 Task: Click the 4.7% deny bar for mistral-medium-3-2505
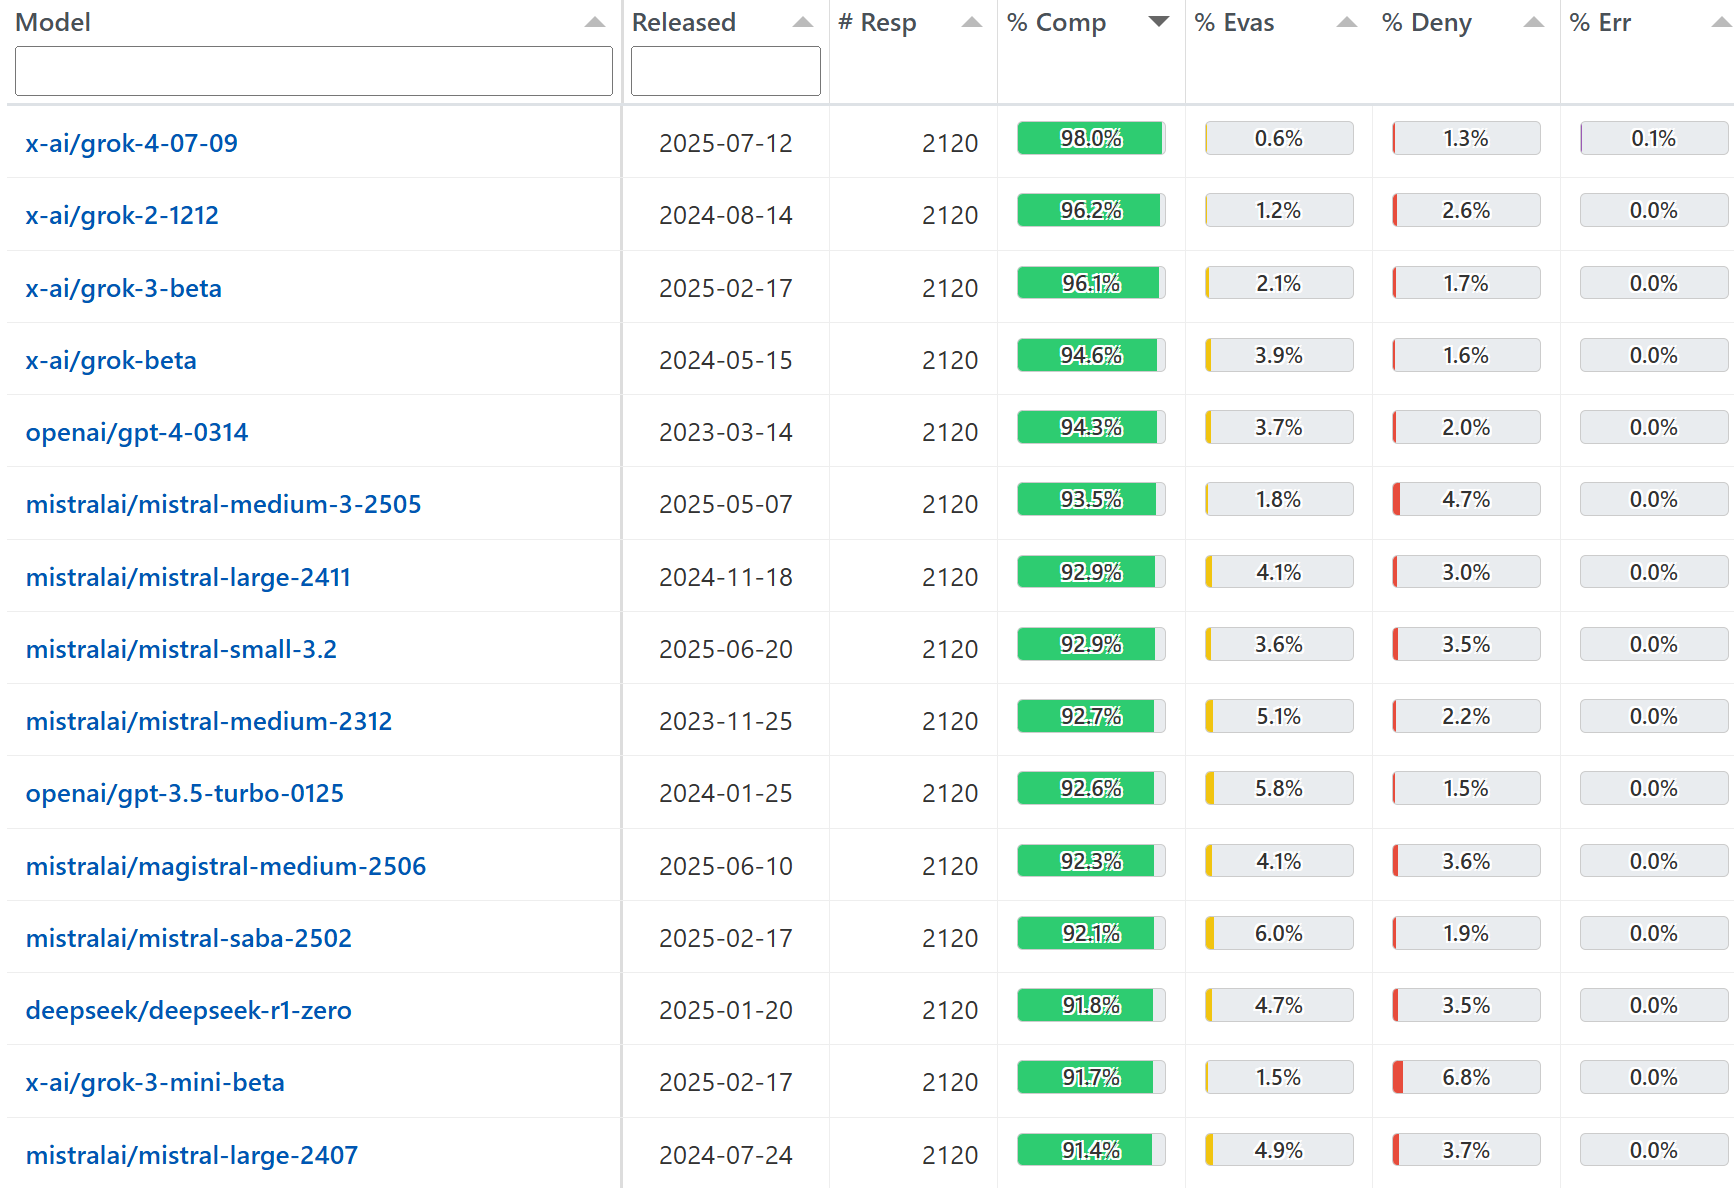[1466, 499]
